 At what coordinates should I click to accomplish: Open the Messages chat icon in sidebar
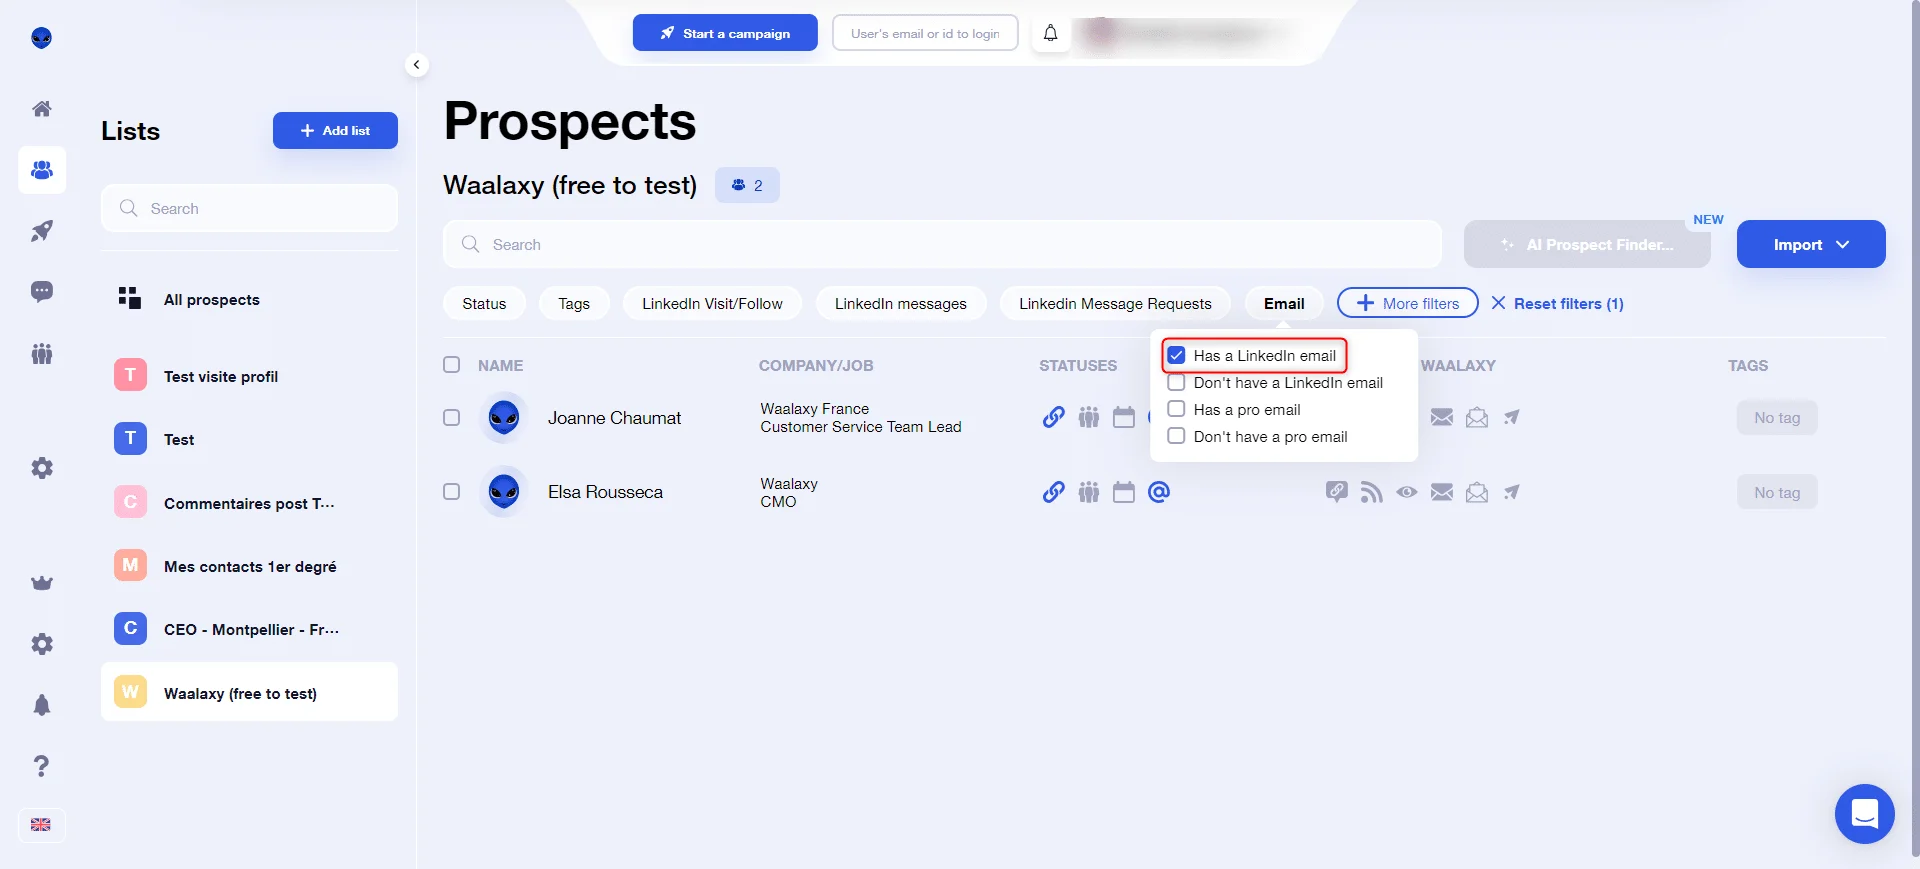click(42, 292)
